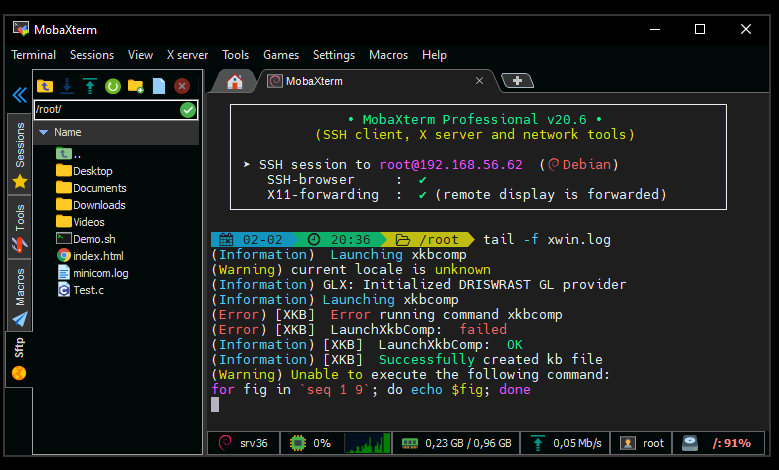Click the parent folder icon in SFTP toolbar
Screen dimensions: 779x470
tap(44, 86)
